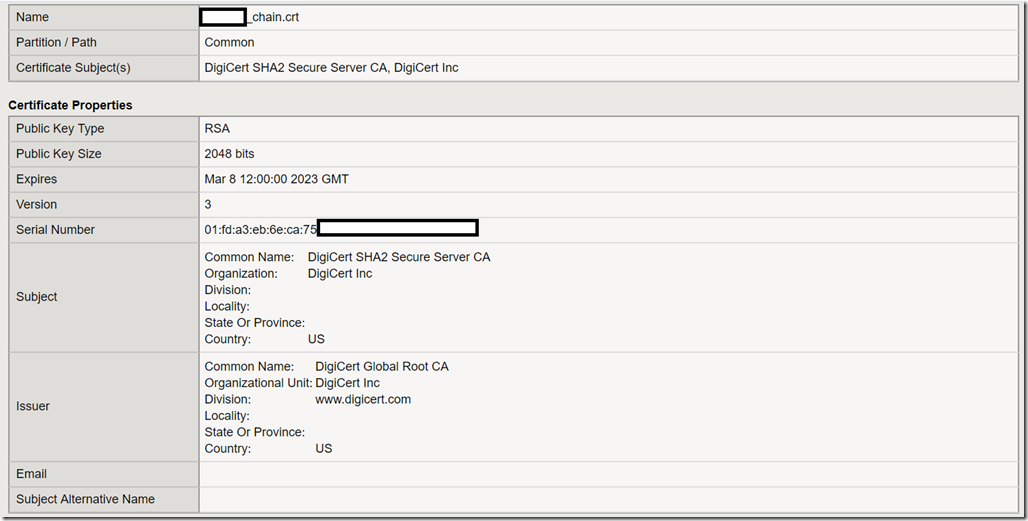The image size is (1028, 521).
Task: Click the Issuer "Common Name:" field label
Action: [249, 366]
